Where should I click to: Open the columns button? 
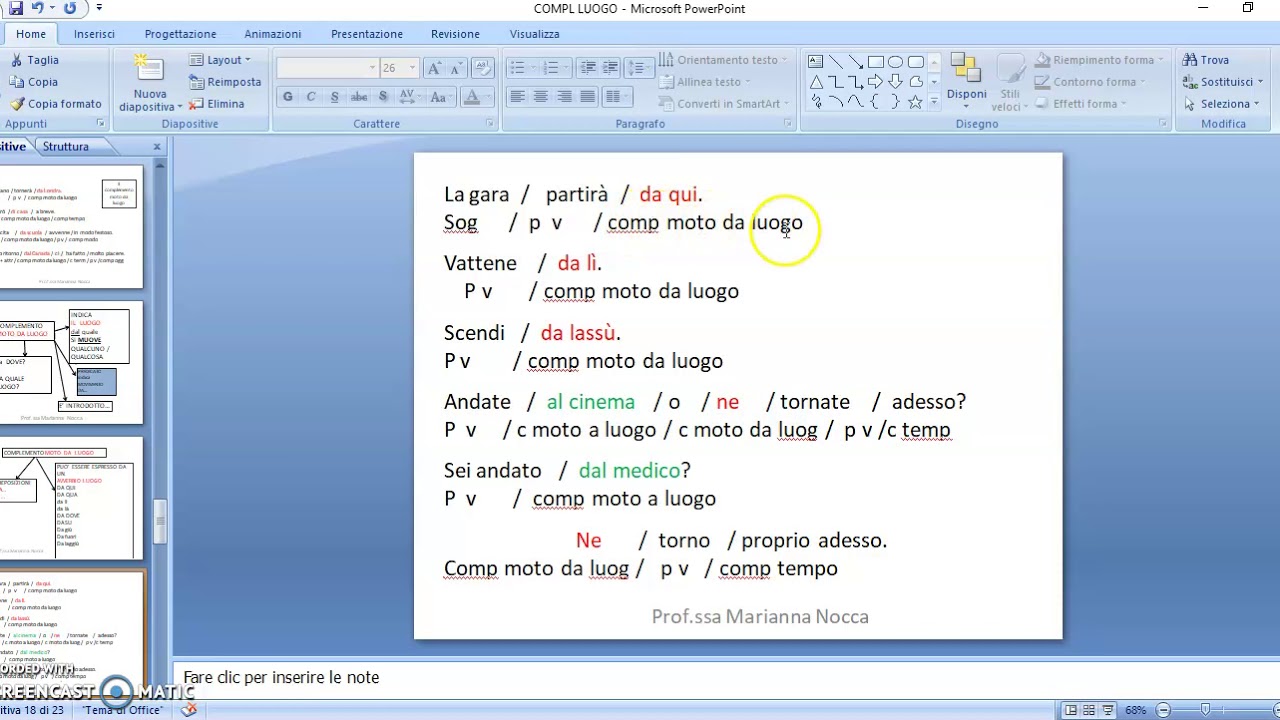616,97
